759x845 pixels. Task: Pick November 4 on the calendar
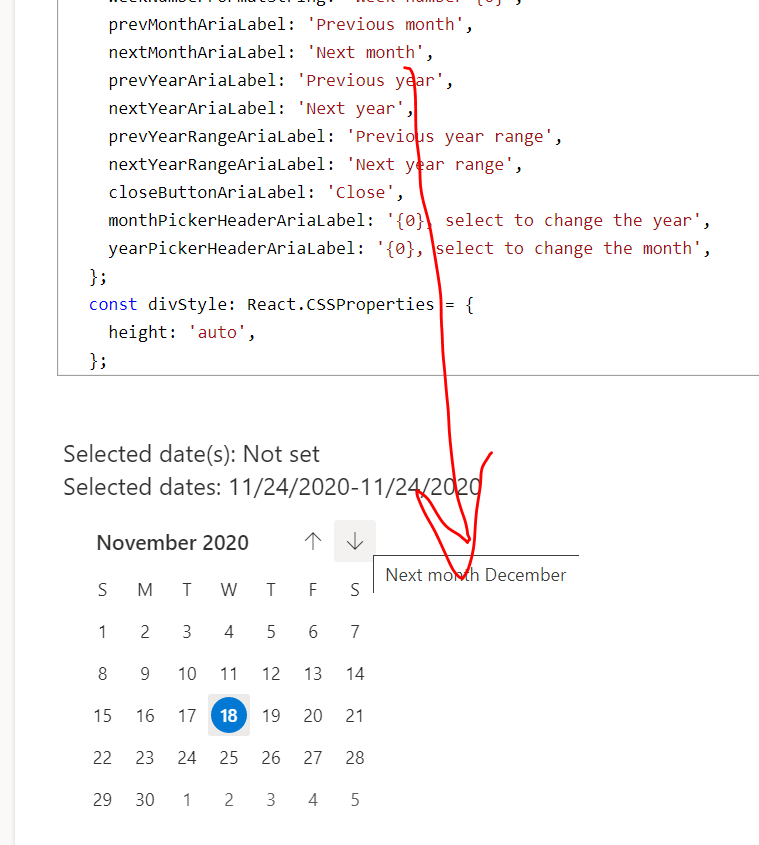pos(229,632)
